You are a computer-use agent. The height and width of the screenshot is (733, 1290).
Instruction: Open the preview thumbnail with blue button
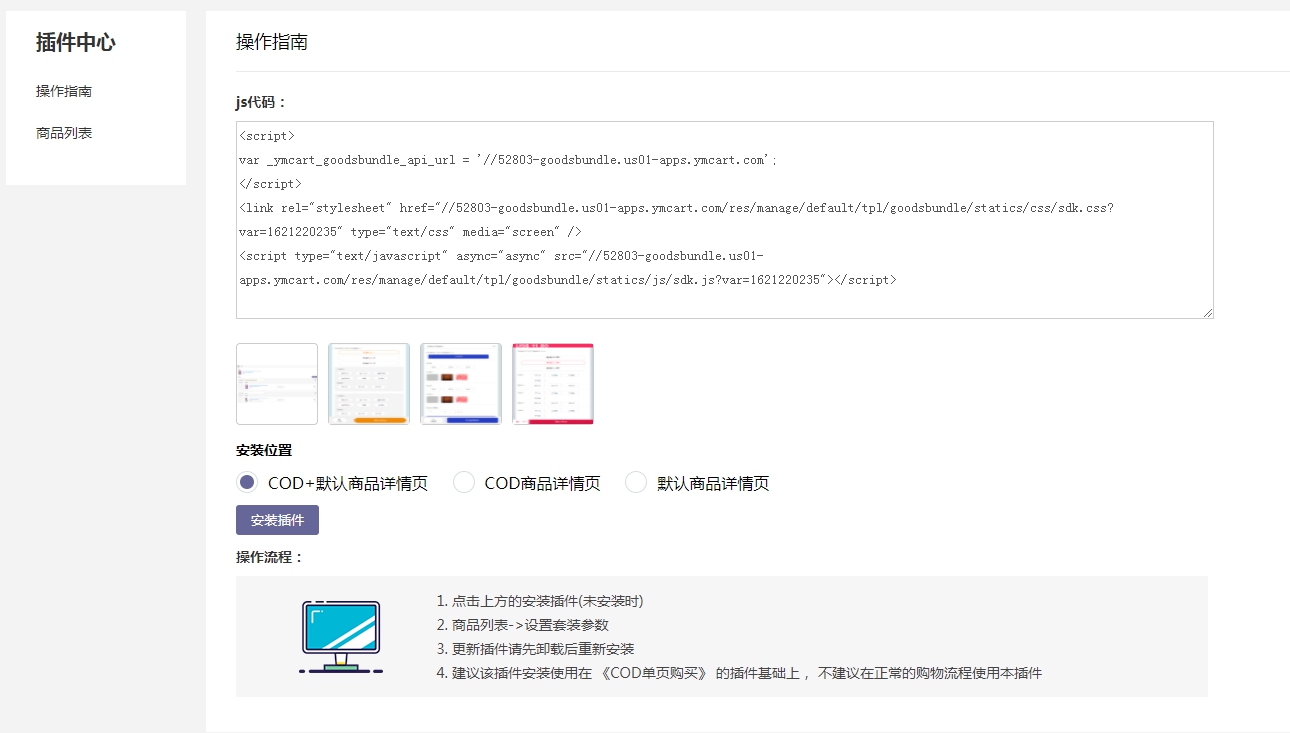click(461, 384)
